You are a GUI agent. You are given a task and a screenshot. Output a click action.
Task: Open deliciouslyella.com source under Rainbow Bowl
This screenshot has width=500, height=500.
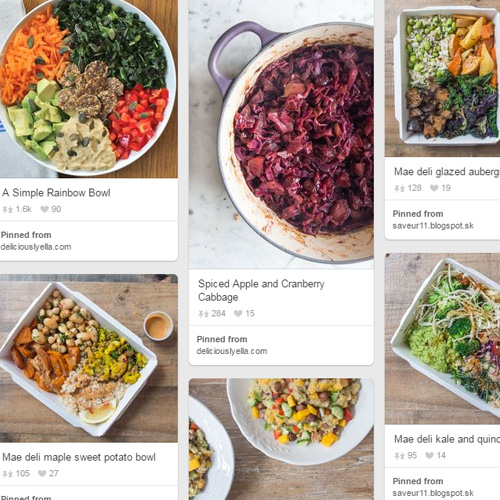click(x=36, y=247)
